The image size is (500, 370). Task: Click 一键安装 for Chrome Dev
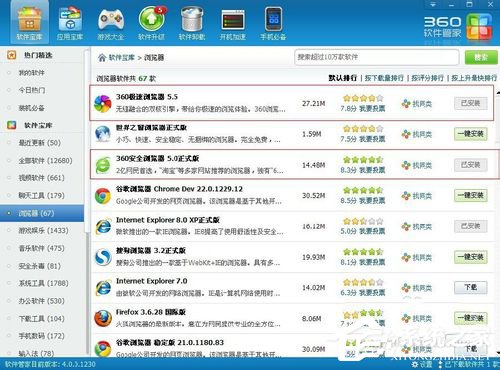tap(470, 195)
